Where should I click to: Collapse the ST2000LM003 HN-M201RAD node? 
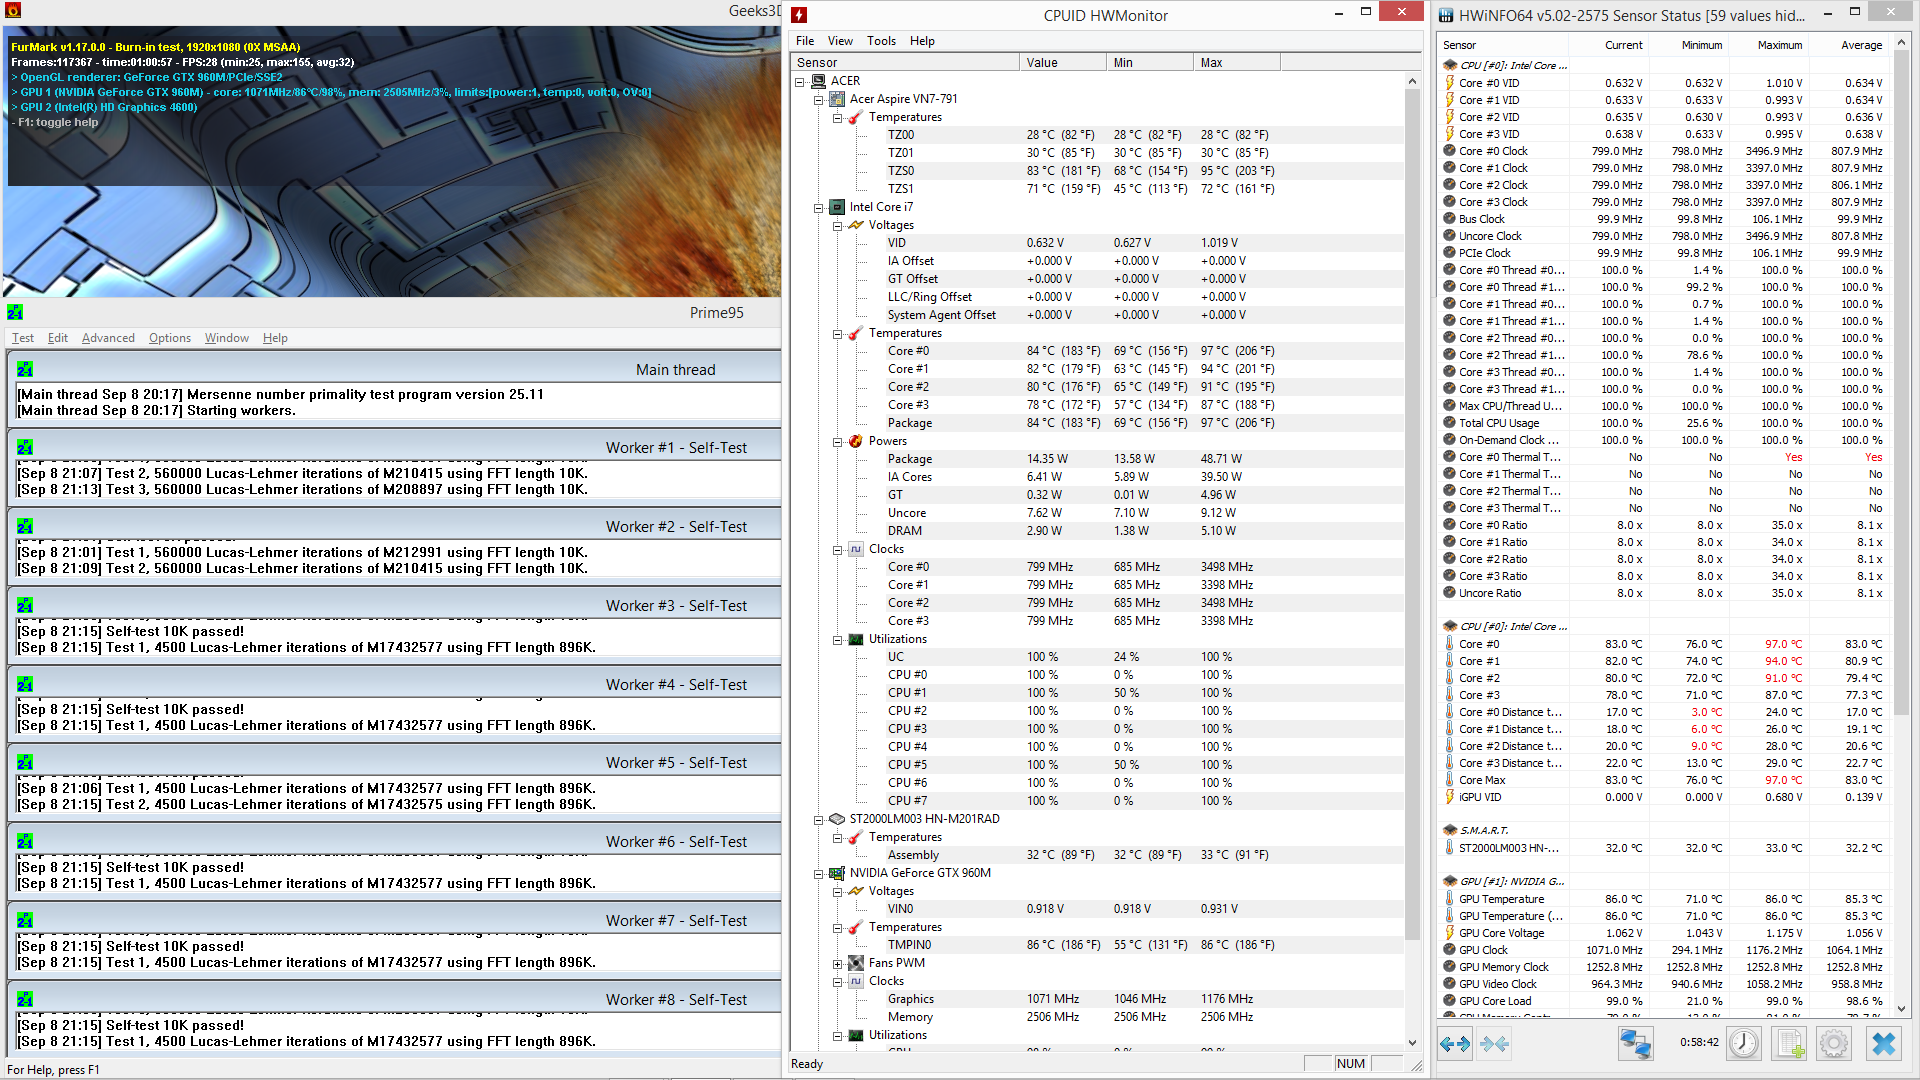(x=818, y=819)
